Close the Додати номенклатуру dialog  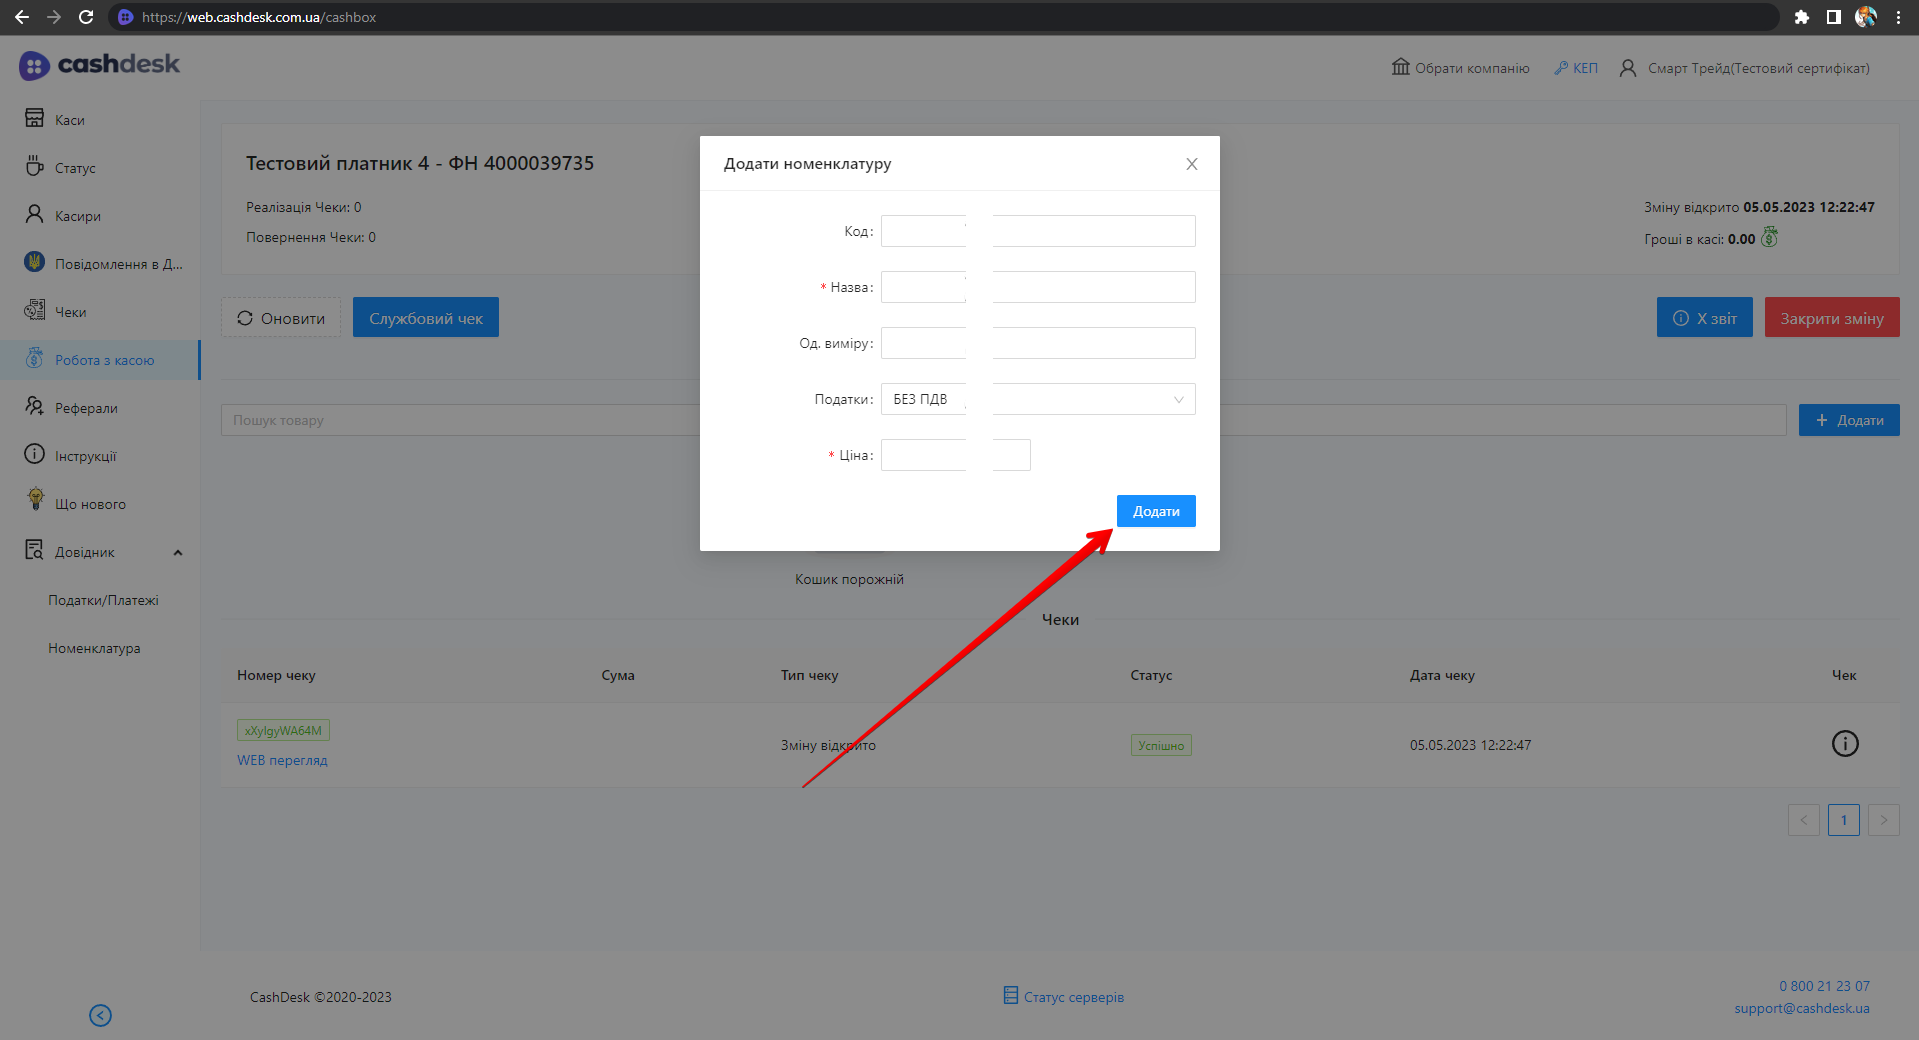(x=1191, y=164)
